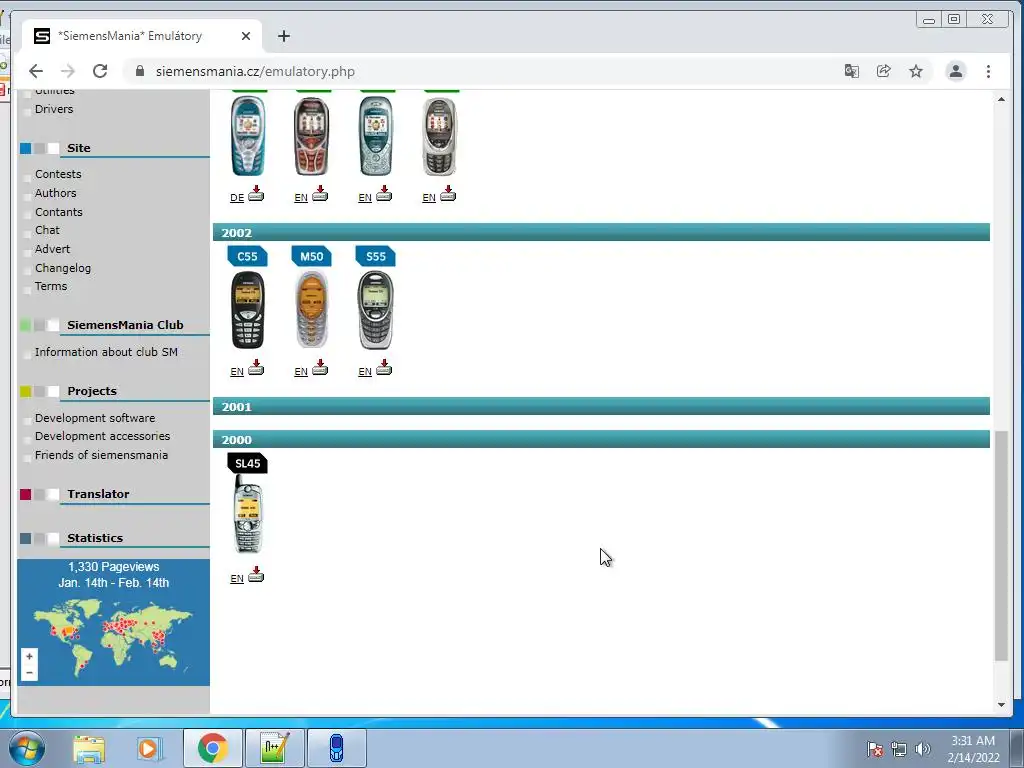Zoom out on the visitor map

point(29,673)
